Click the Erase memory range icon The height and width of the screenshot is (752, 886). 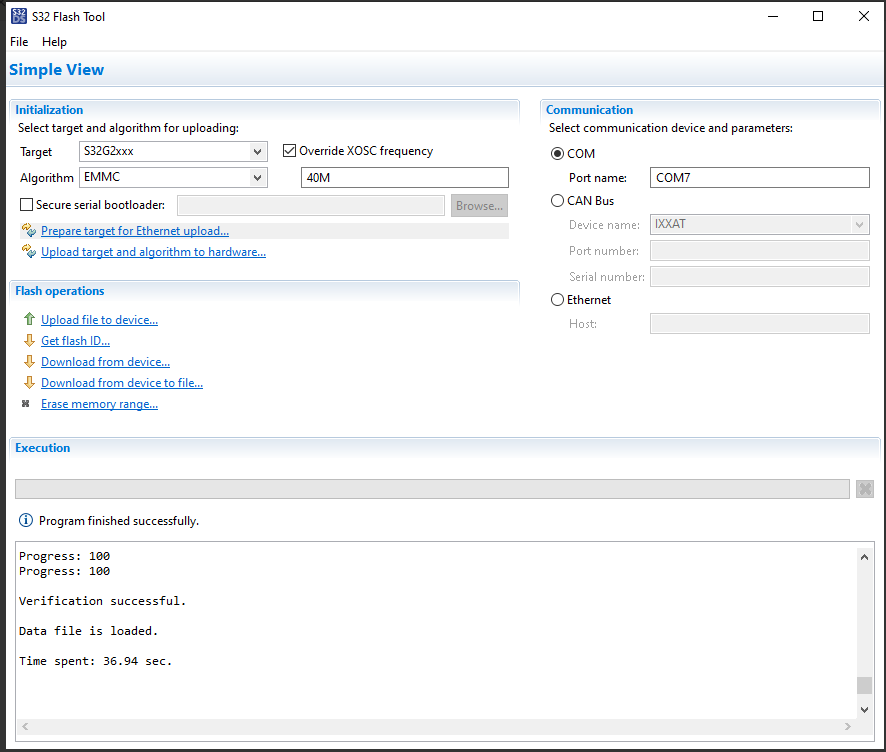point(26,404)
